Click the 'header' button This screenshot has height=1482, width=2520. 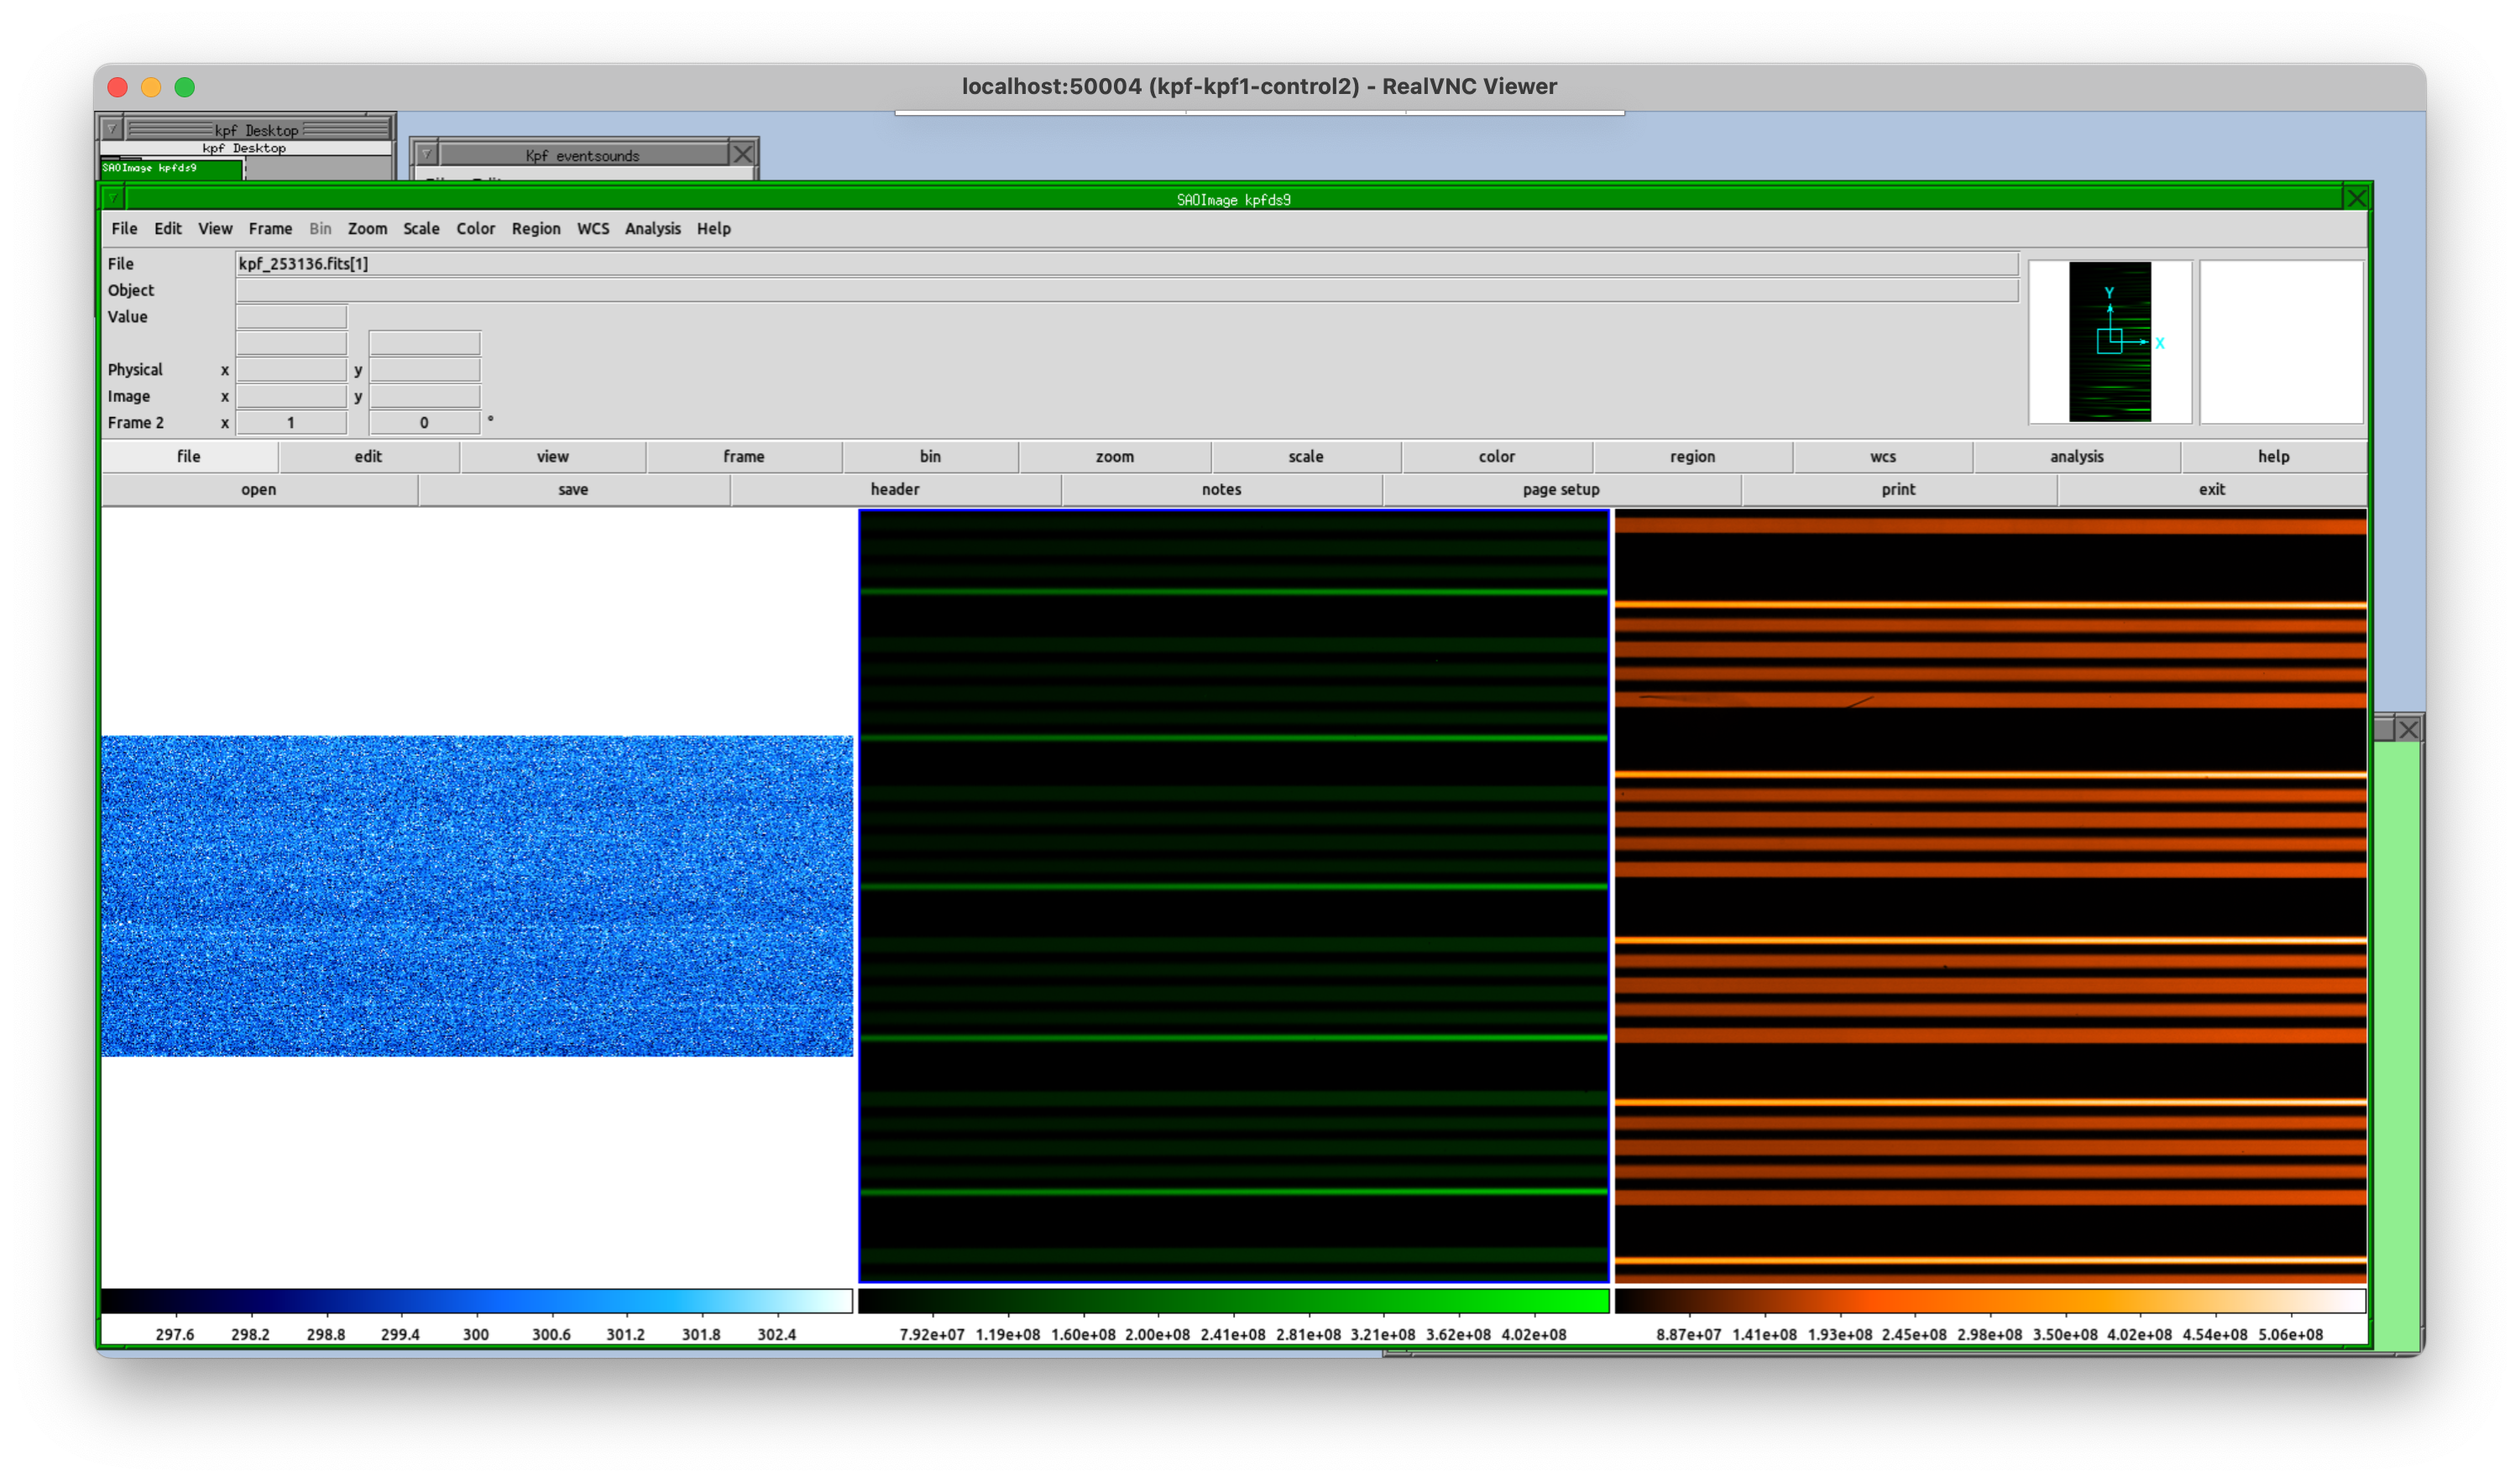895,489
